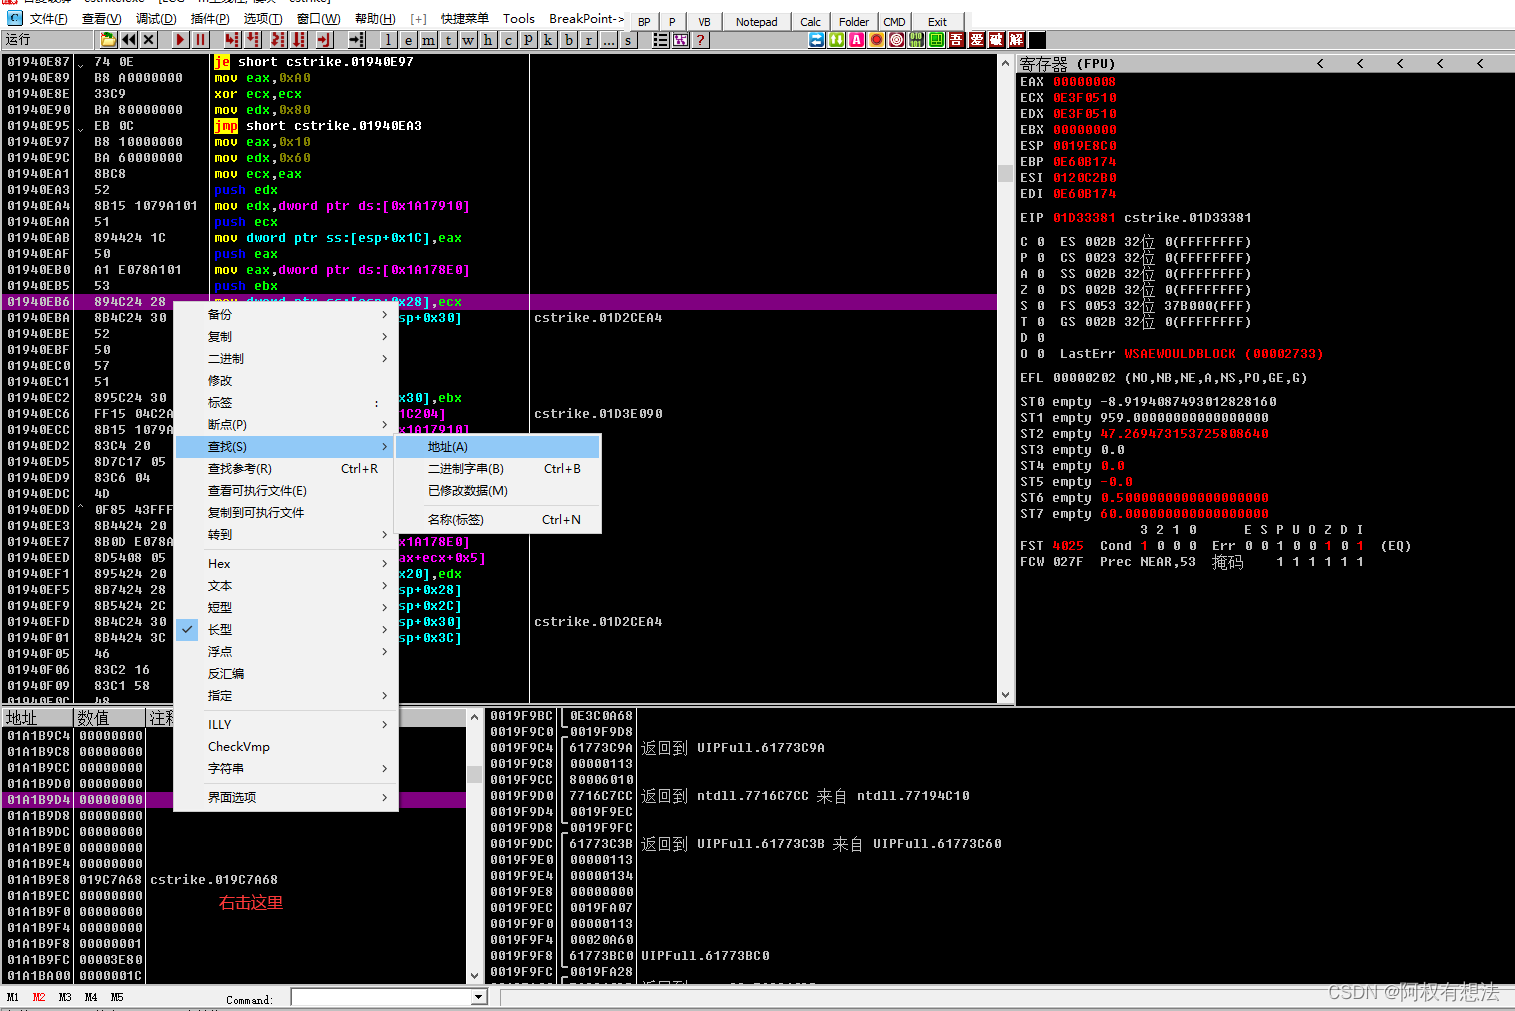
Task: Show source with 's' icon
Action: click(x=628, y=40)
